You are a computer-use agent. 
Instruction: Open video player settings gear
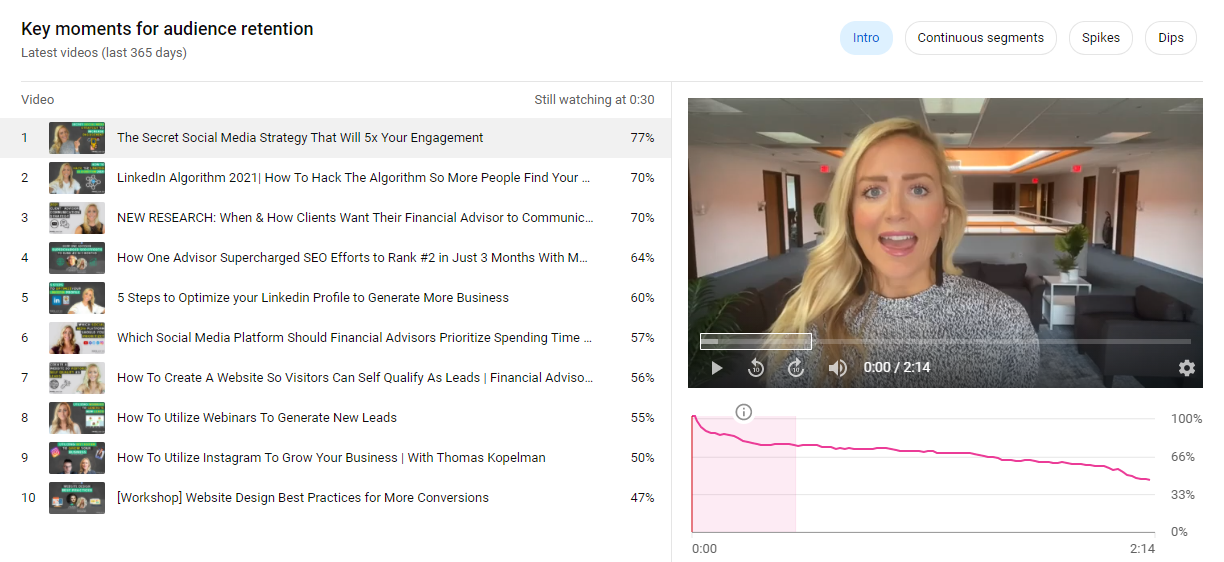(1186, 368)
